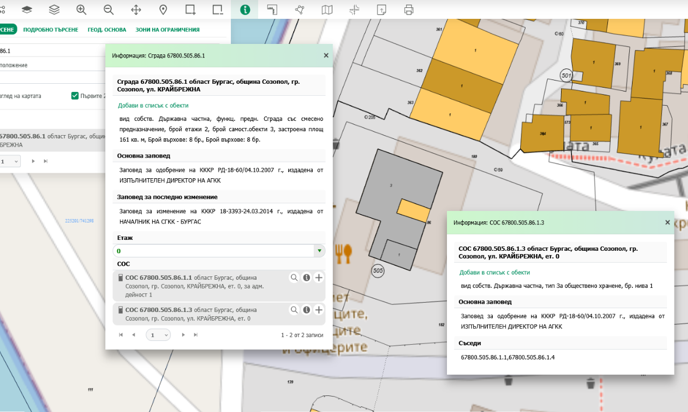
Task: Open the ГЕОД. ОСНОВА tab
Action: (107, 30)
